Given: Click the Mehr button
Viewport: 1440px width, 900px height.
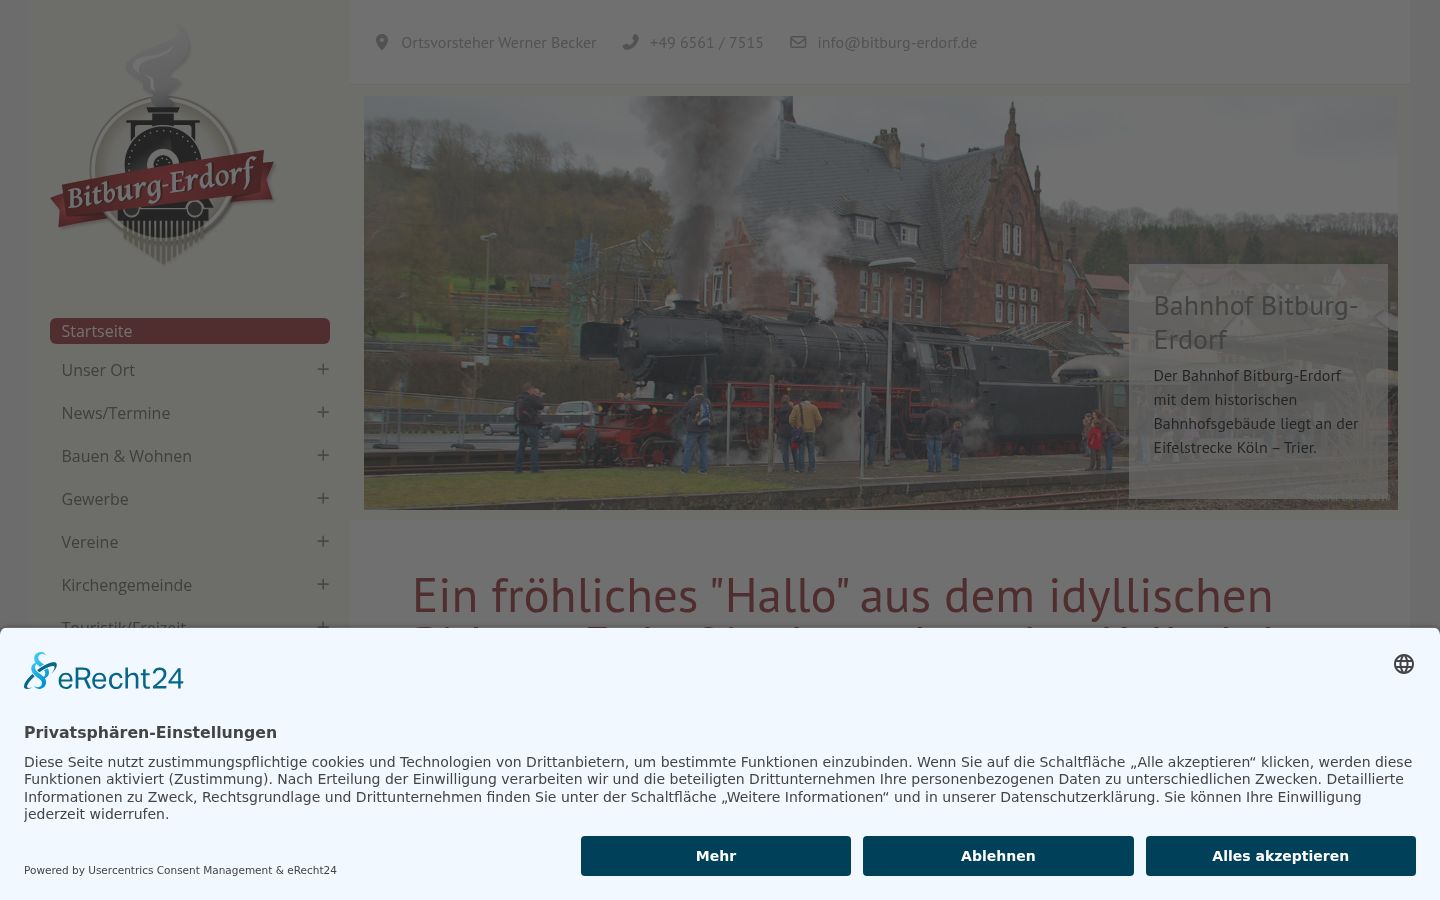Looking at the screenshot, I should click(x=716, y=856).
